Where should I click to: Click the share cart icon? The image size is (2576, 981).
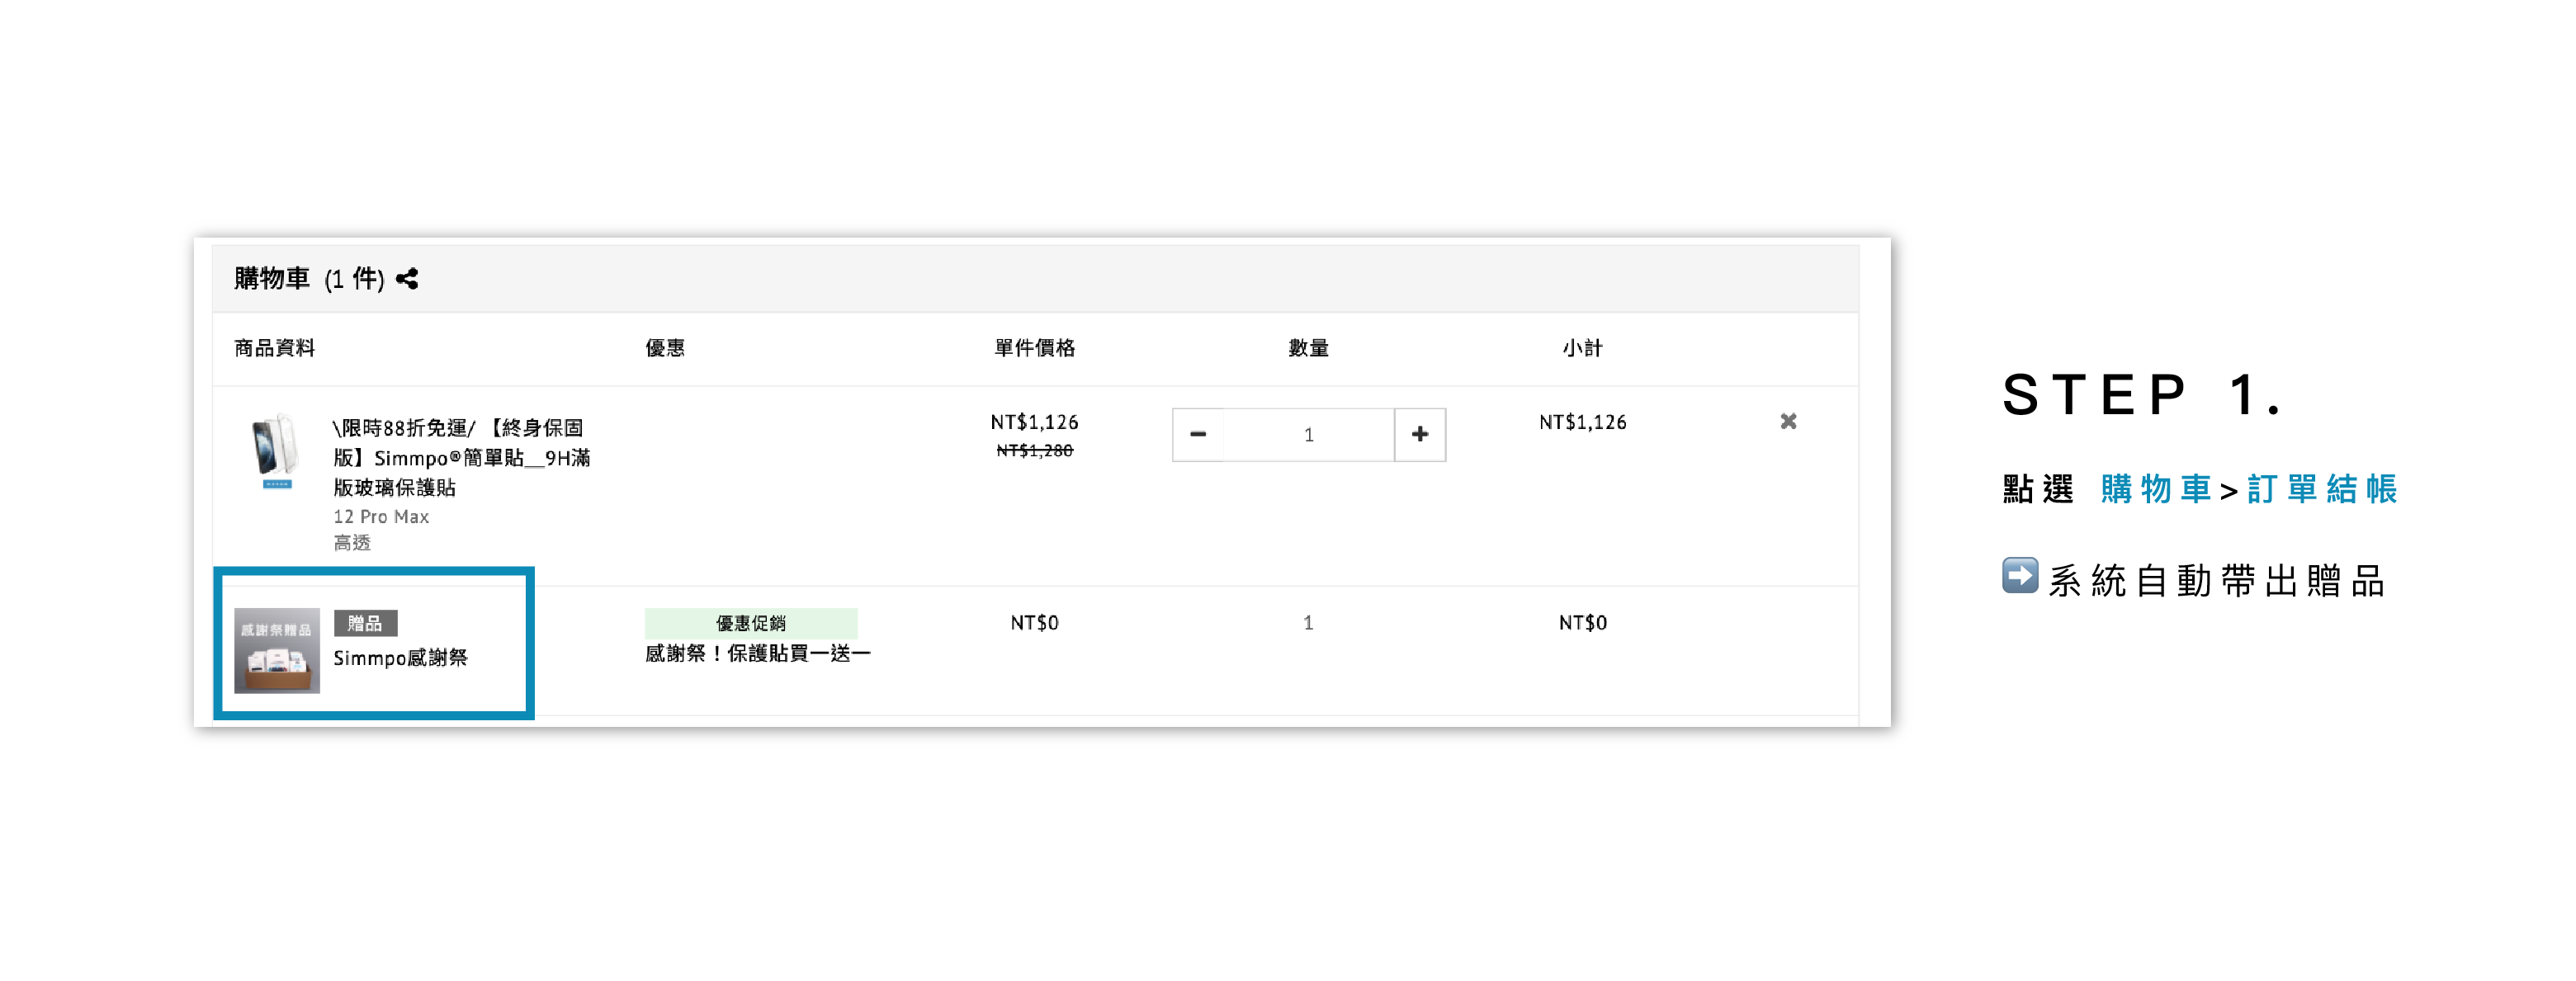(407, 279)
